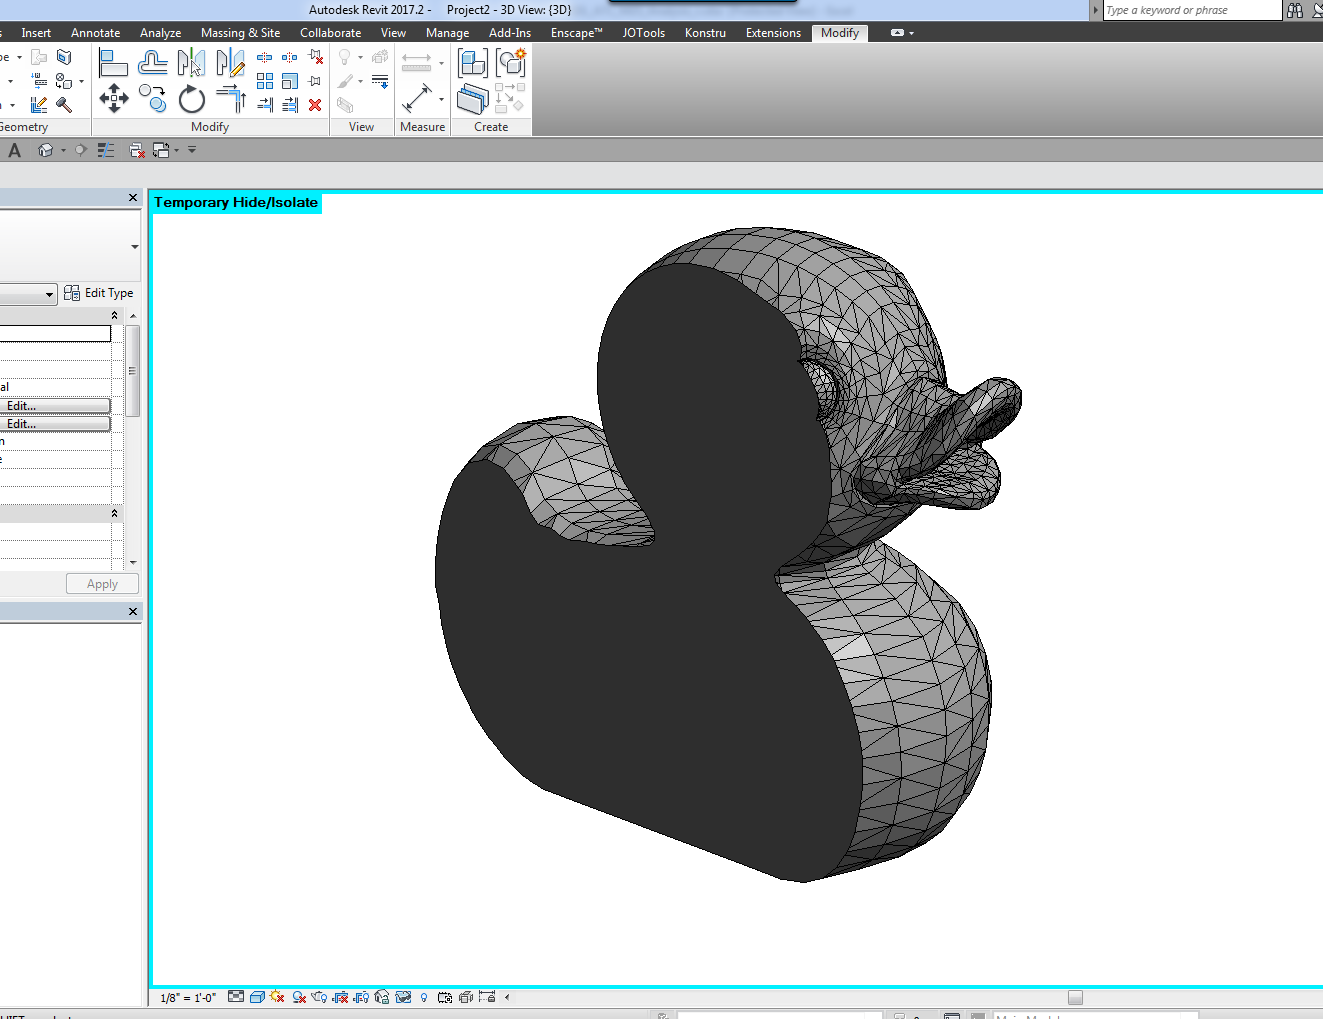
Task: Select Trim/Extend Multiple Elements tool
Action: tap(290, 104)
